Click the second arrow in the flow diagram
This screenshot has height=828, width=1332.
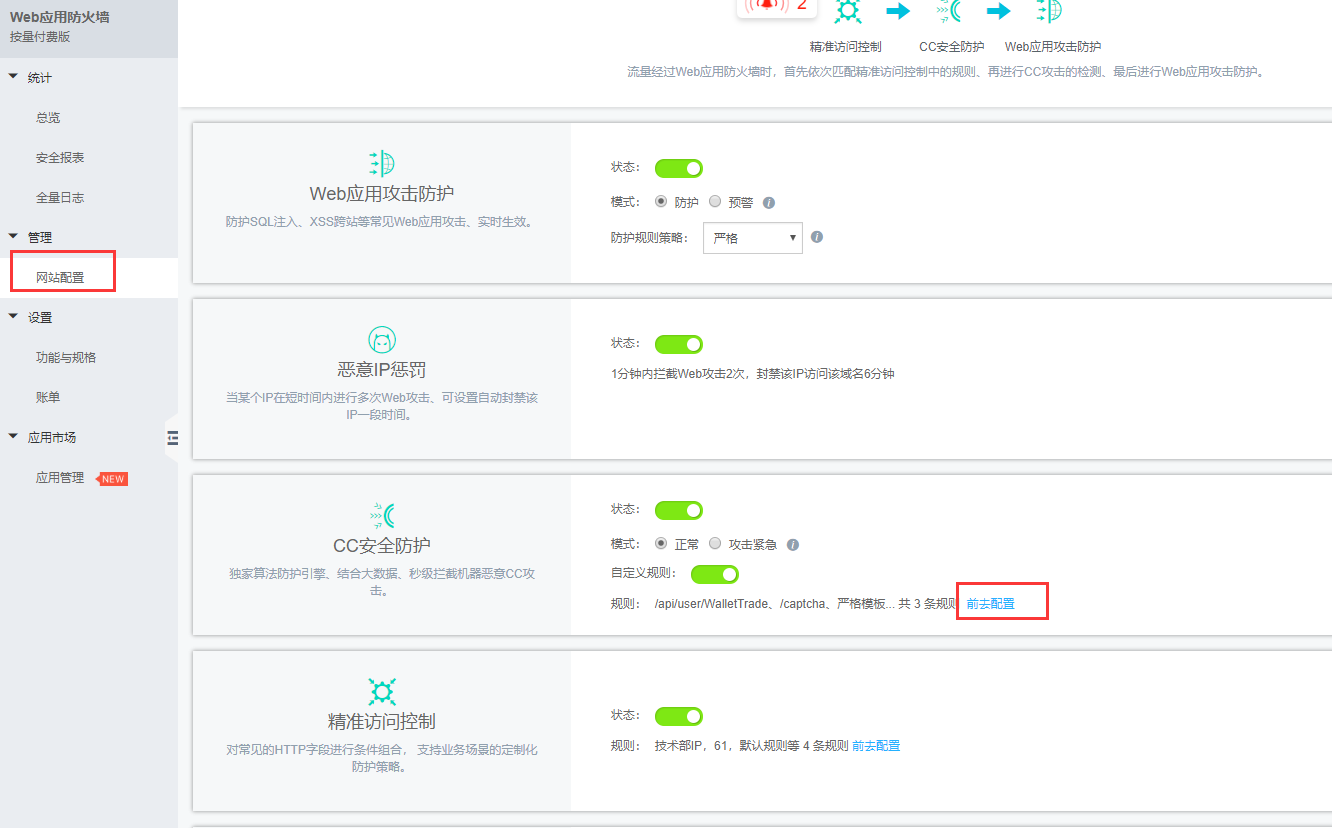(x=998, y=11)
